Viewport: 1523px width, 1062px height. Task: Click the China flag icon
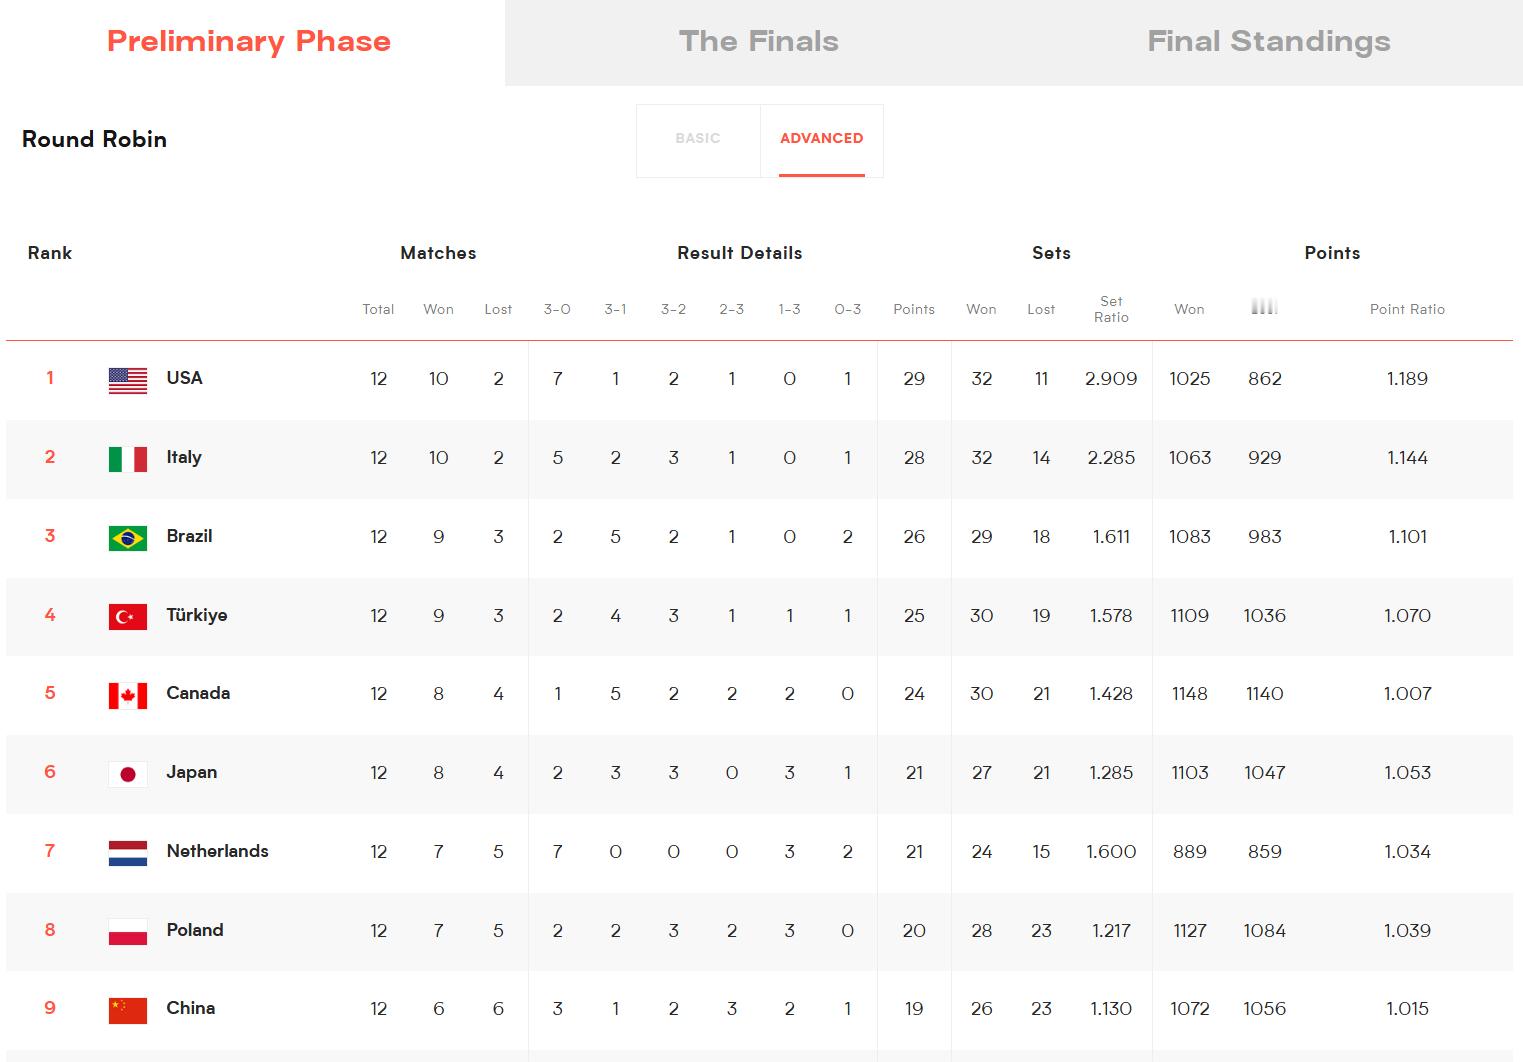click(x=128, y=1010)
